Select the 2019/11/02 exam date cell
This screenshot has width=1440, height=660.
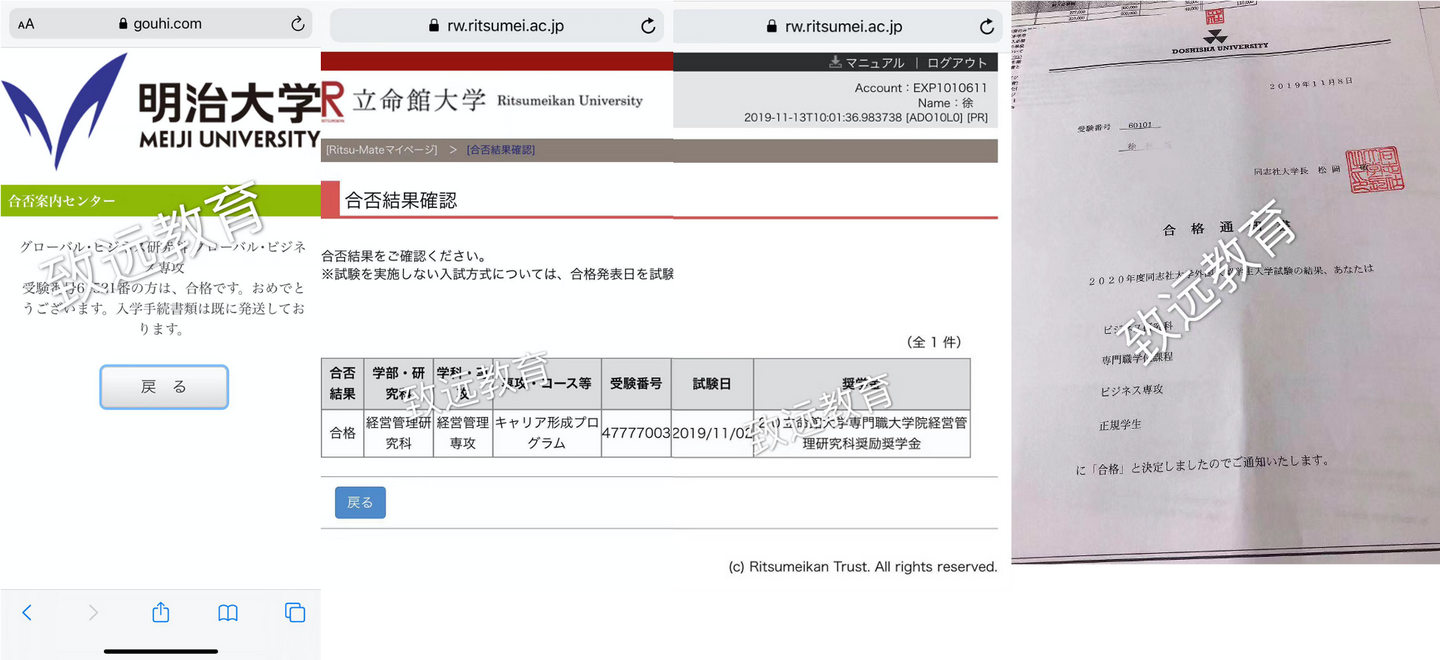tap(712, 433)
